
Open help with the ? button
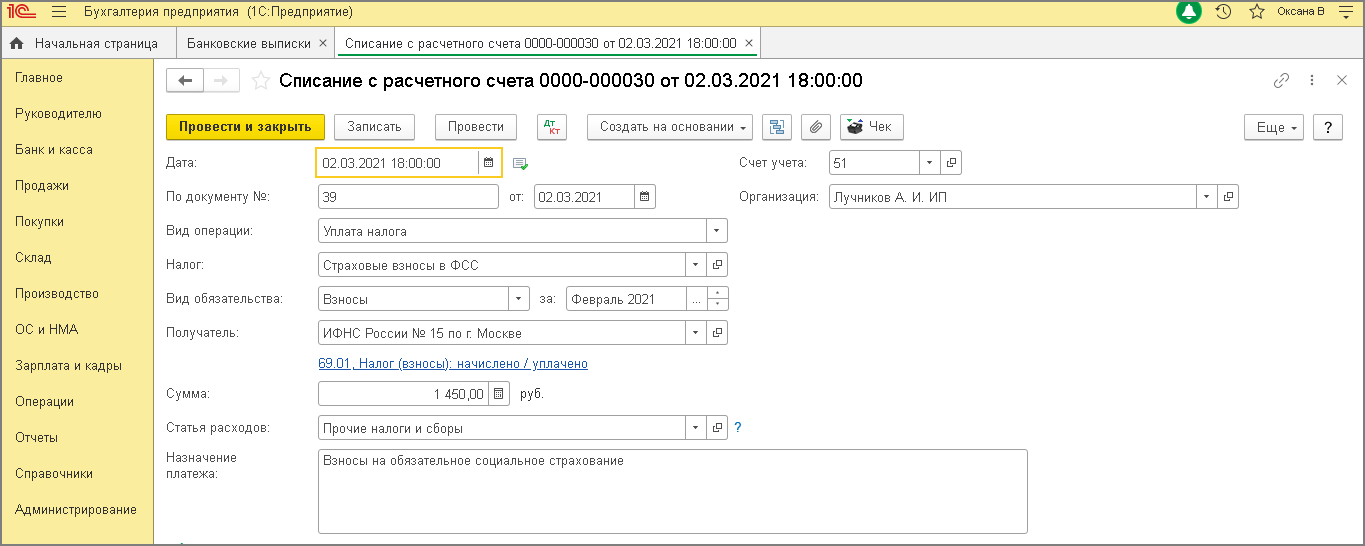click(x=1327, y=127)
